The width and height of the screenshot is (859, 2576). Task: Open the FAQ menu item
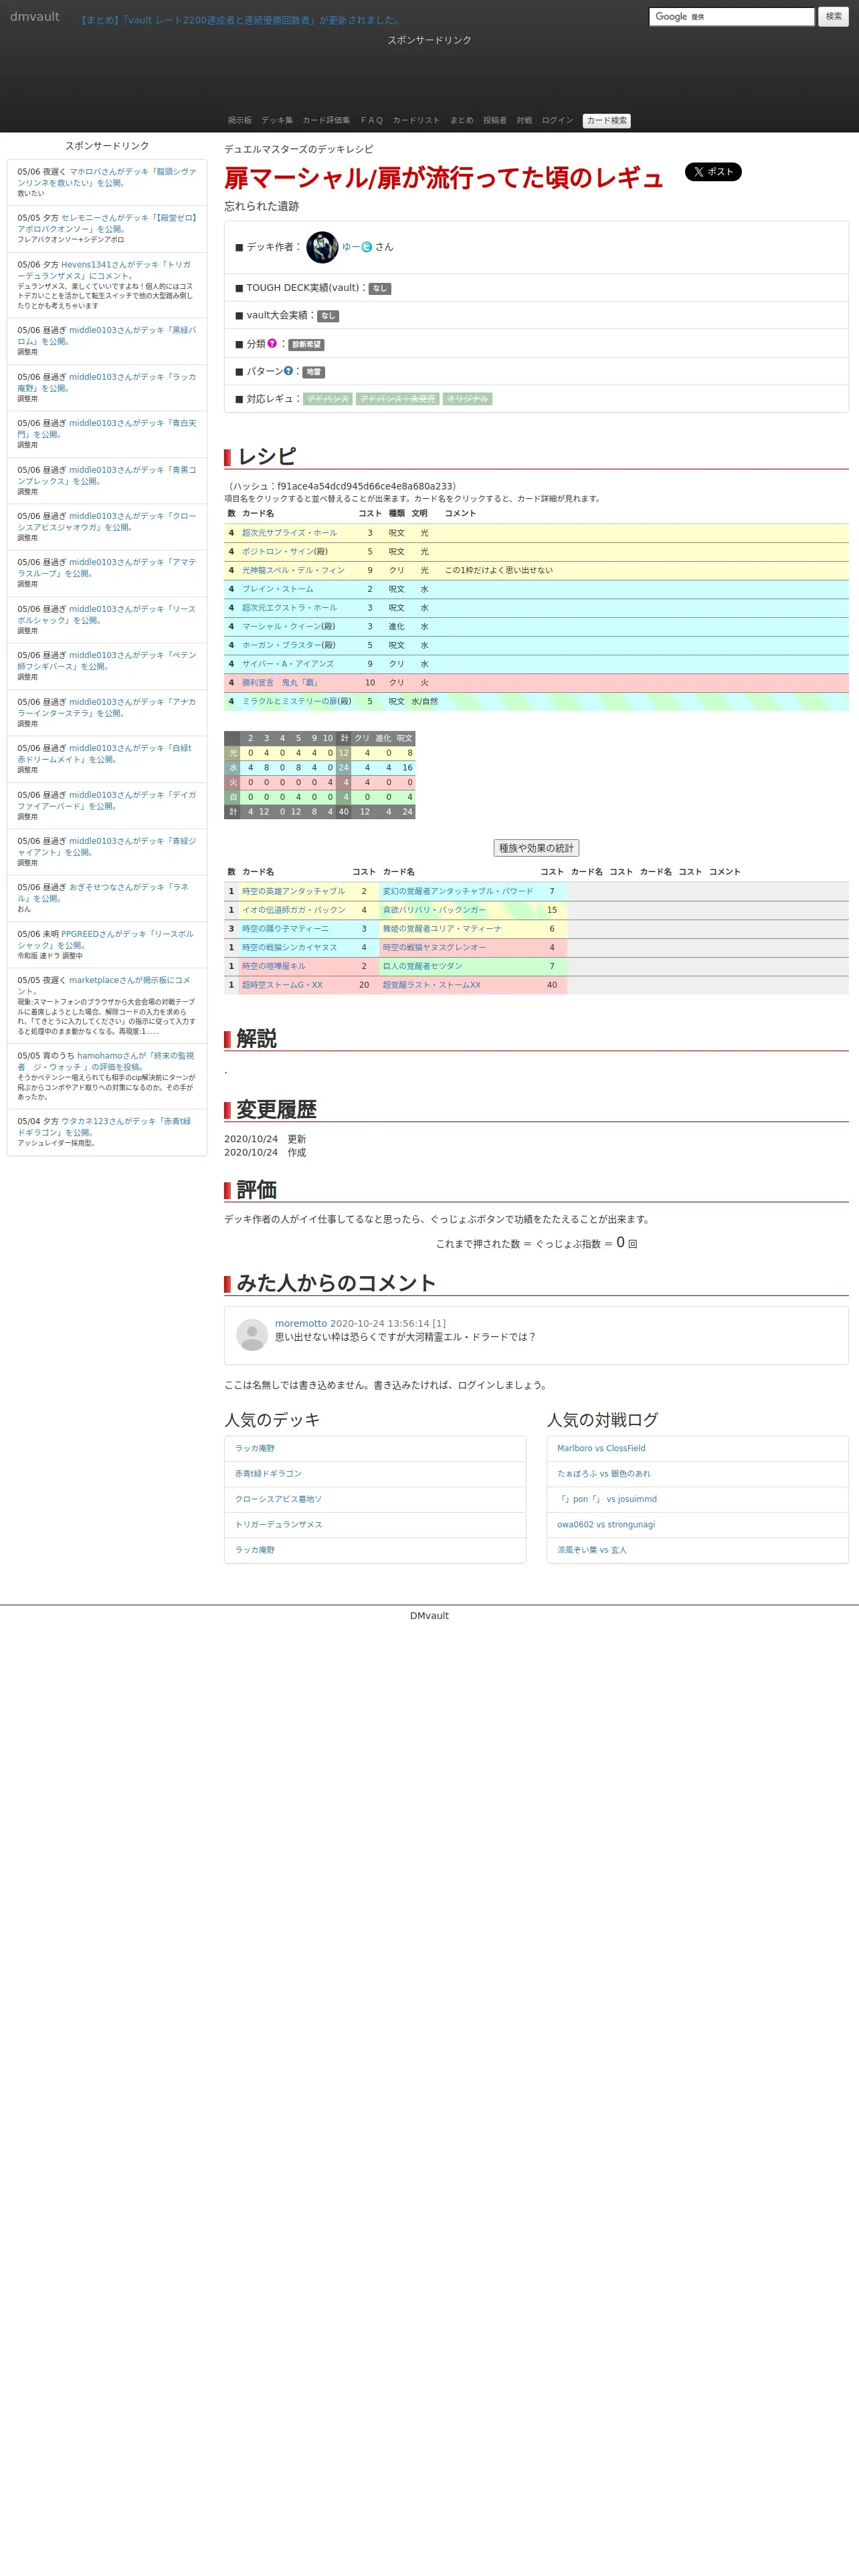(372, 120)
